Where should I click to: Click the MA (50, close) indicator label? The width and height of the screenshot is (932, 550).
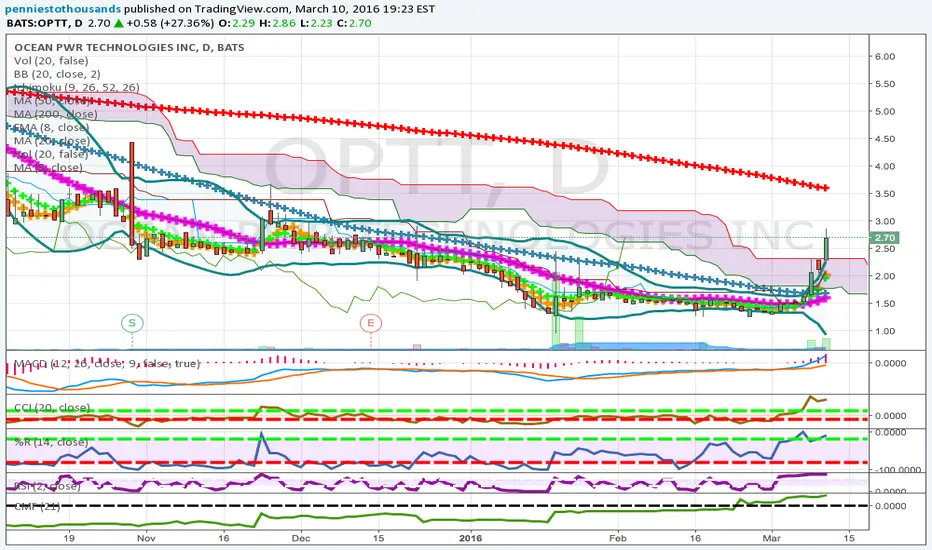52,100
